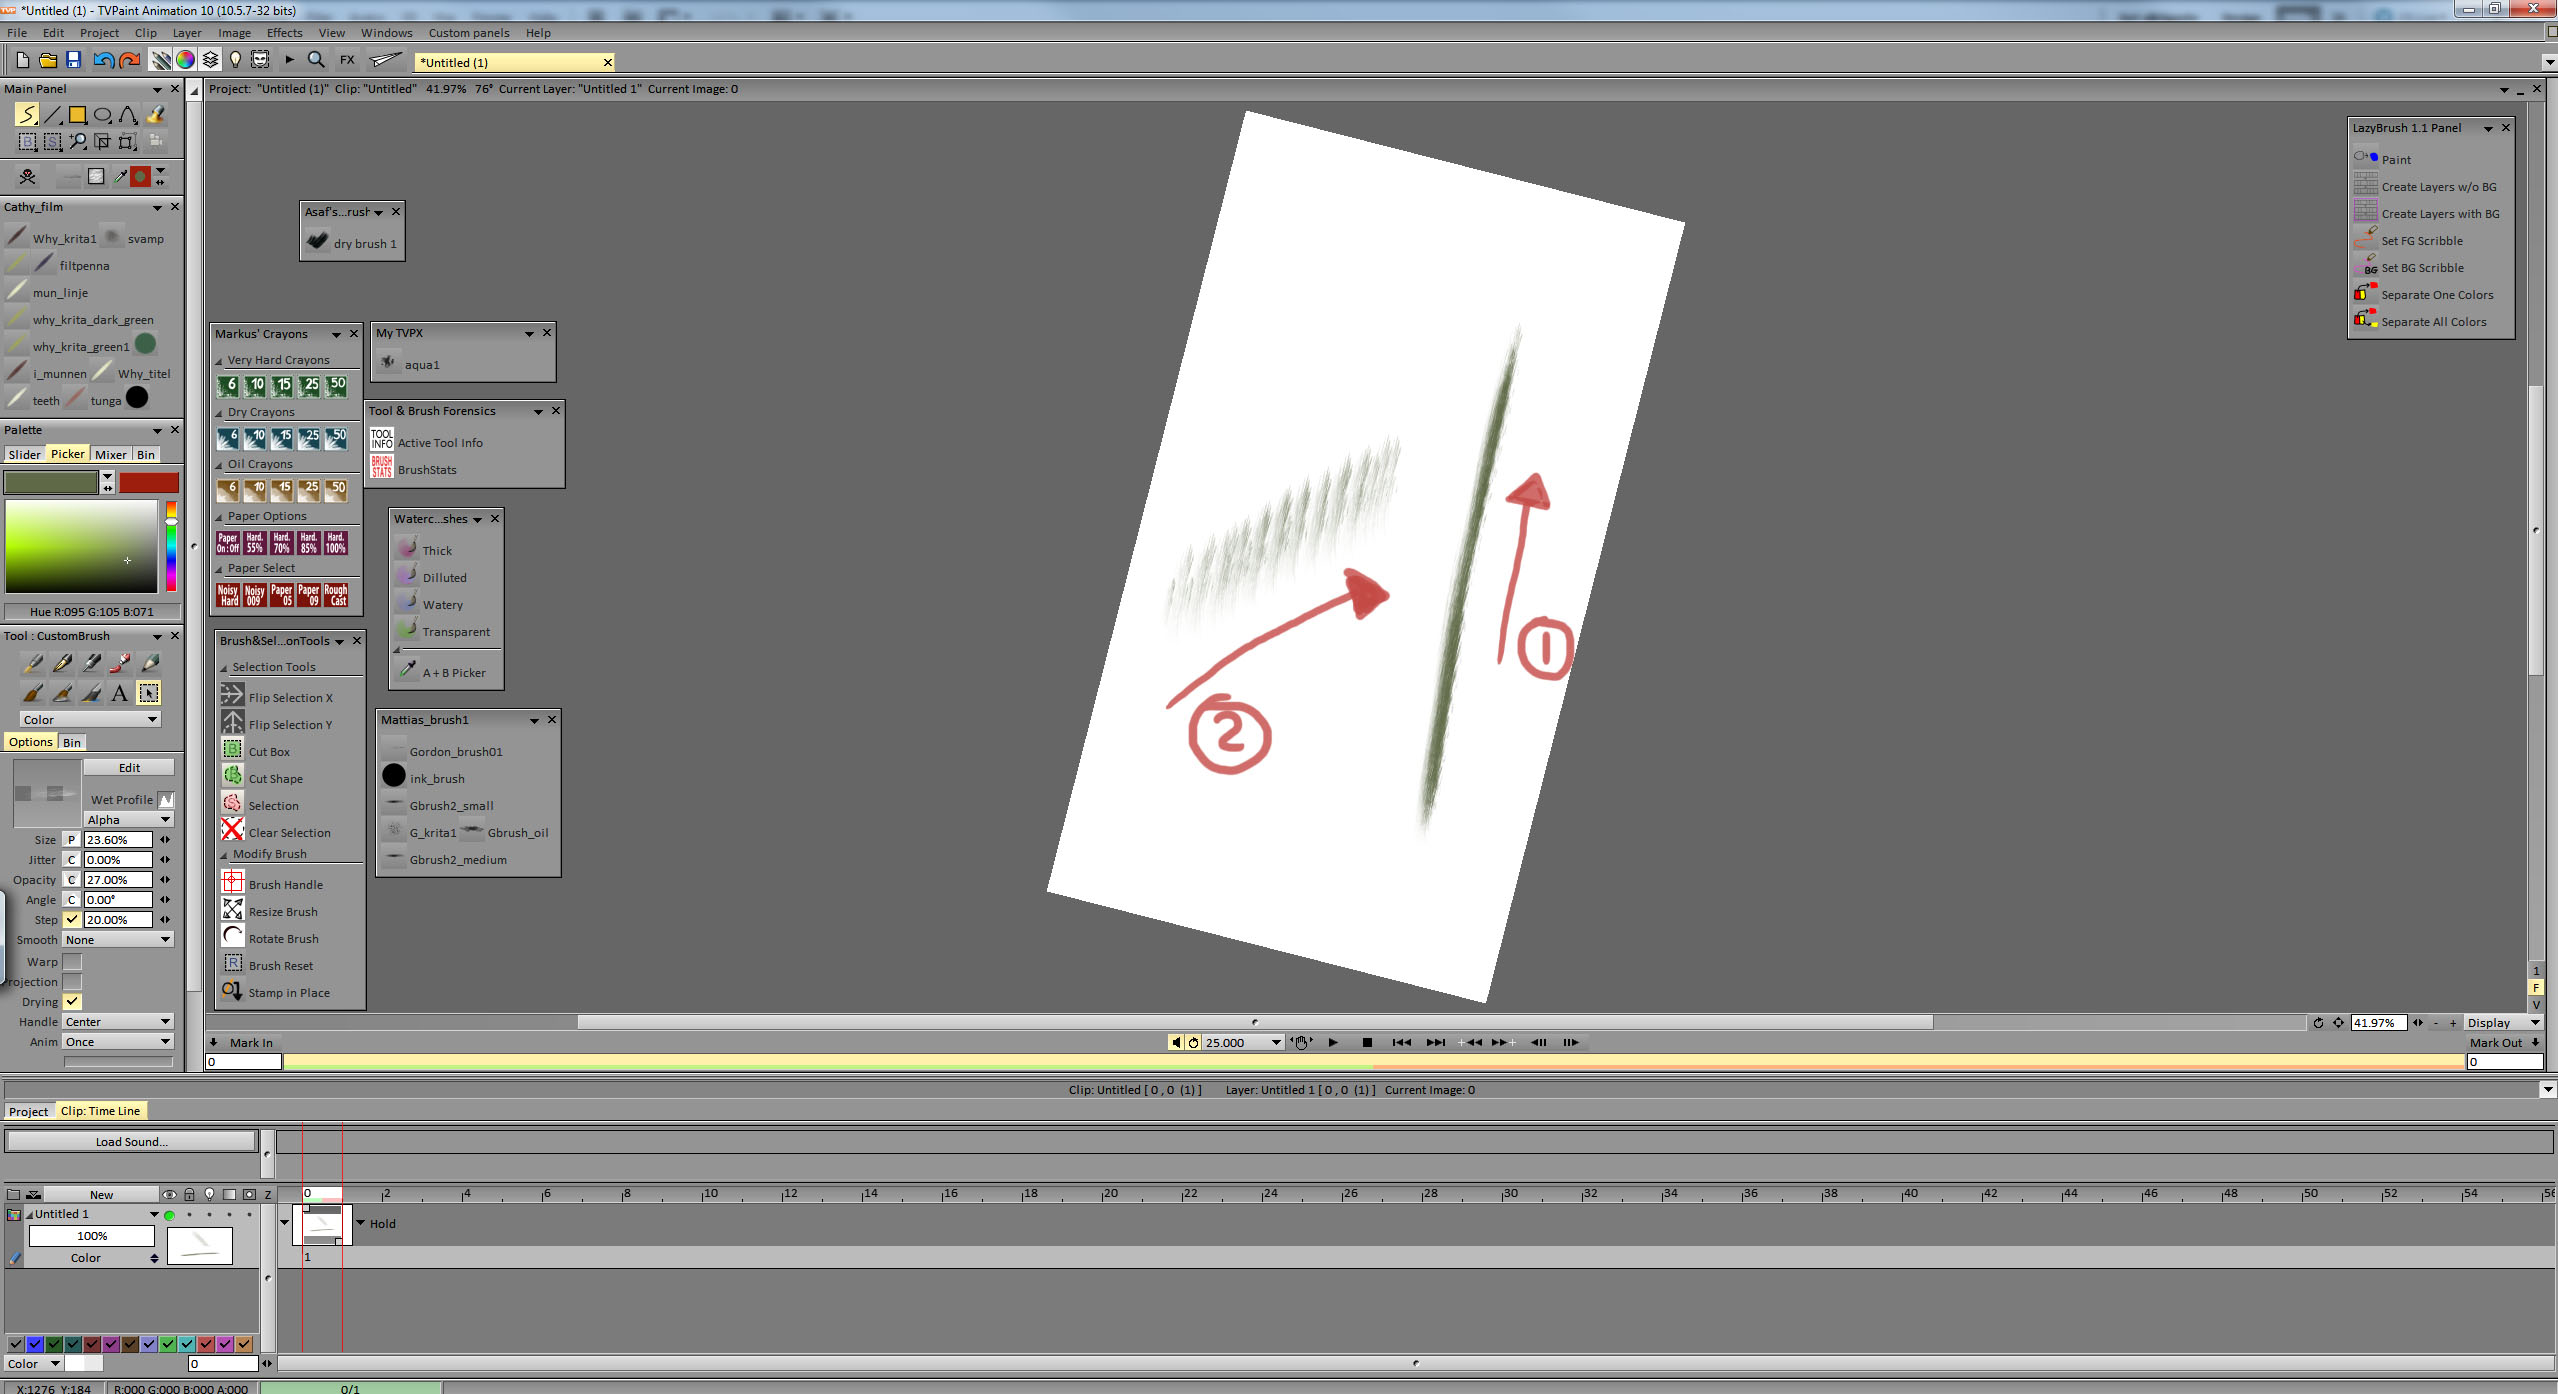2558x1394 pixels.
Task: Open a project with the folder icon
Action: tap(47, 60)
